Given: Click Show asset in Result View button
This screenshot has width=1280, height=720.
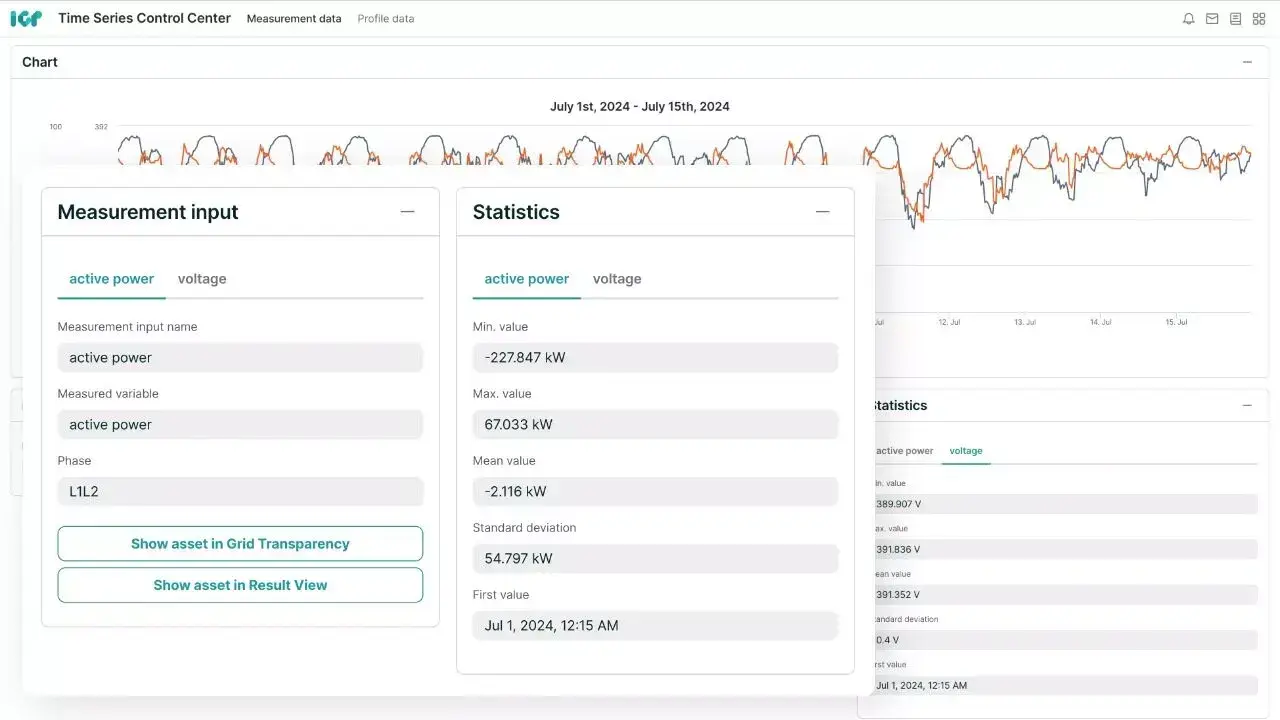Looking at the screenshot, I should pos(240,585).
